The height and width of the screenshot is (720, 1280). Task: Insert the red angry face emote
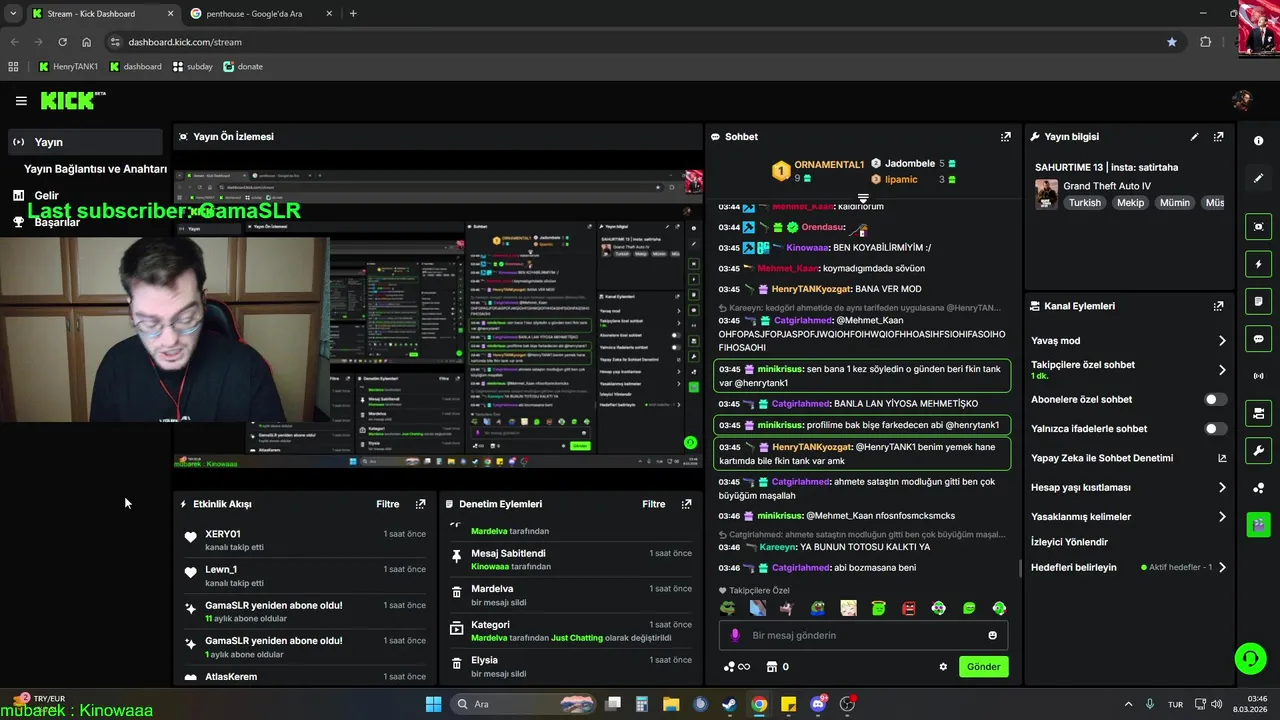(908, 608)
